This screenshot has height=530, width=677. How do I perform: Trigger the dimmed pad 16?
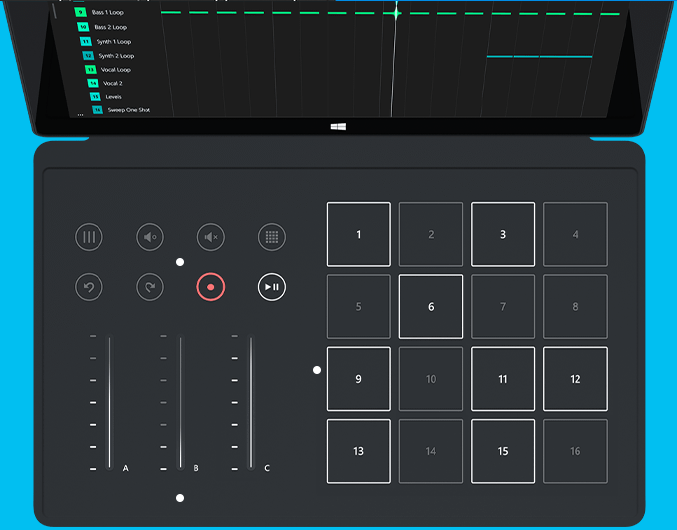[575, 451]
